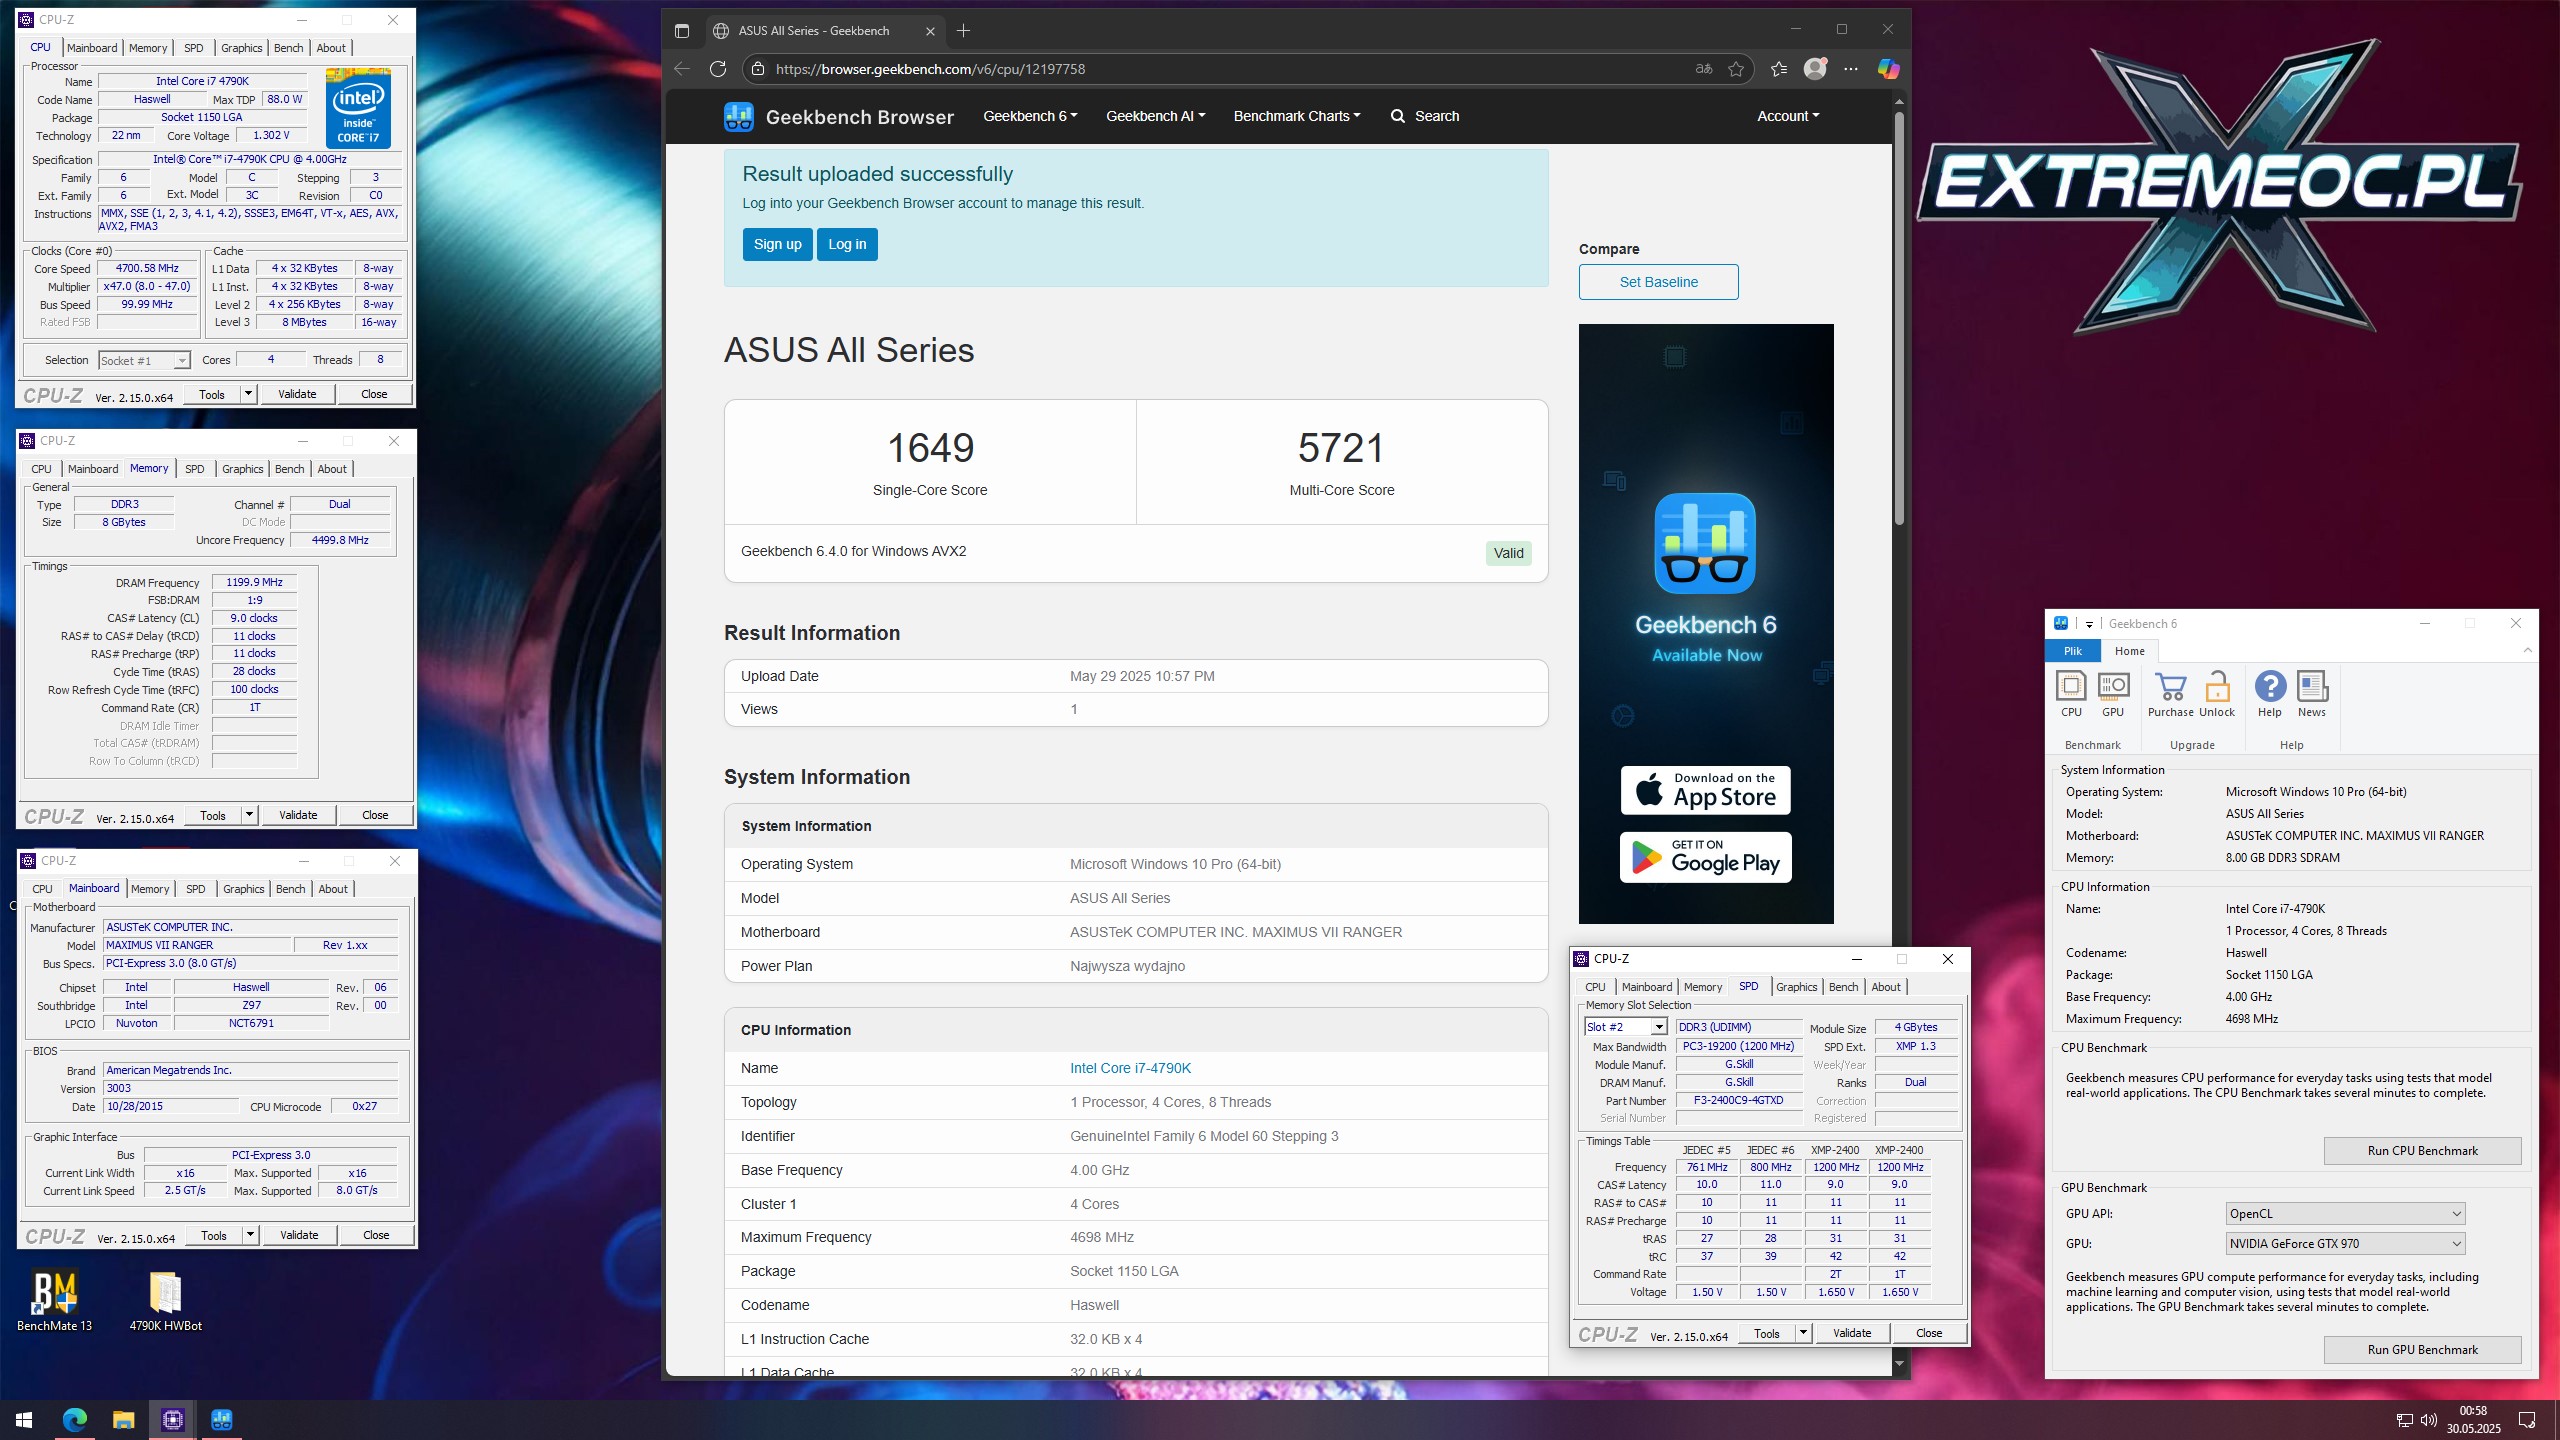Image resolution: width=2560 pixels, height=1440 pixels.
Task: Select the Home ribbon tab in Geekbench 6
Action: coord(2130,651)
